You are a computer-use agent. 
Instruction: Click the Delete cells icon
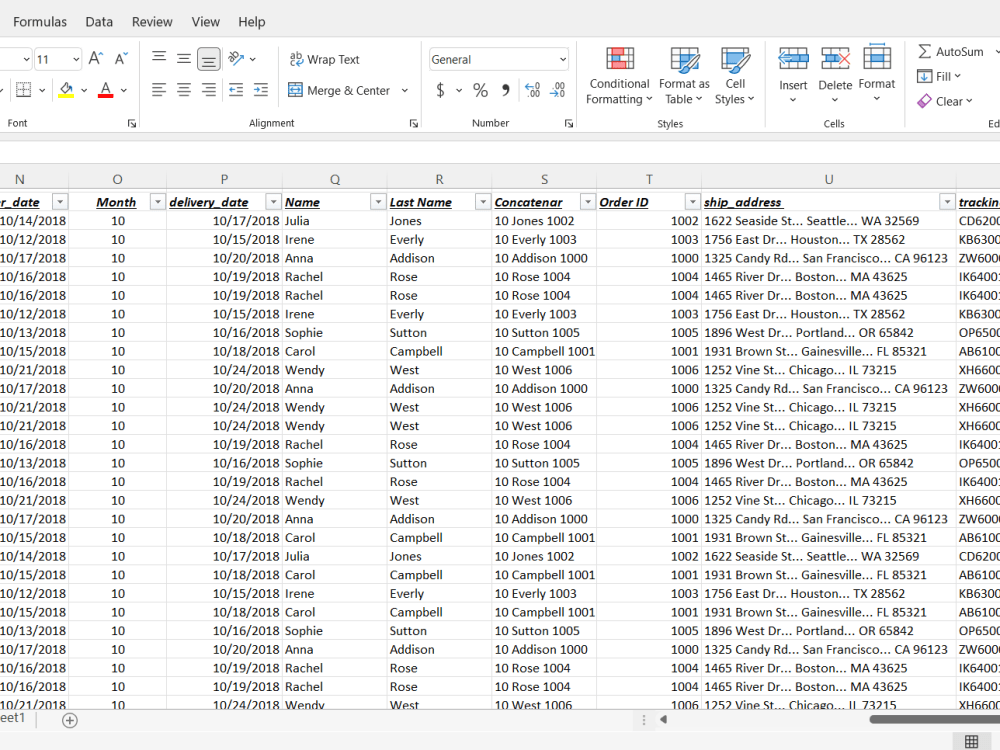[835, 59]
